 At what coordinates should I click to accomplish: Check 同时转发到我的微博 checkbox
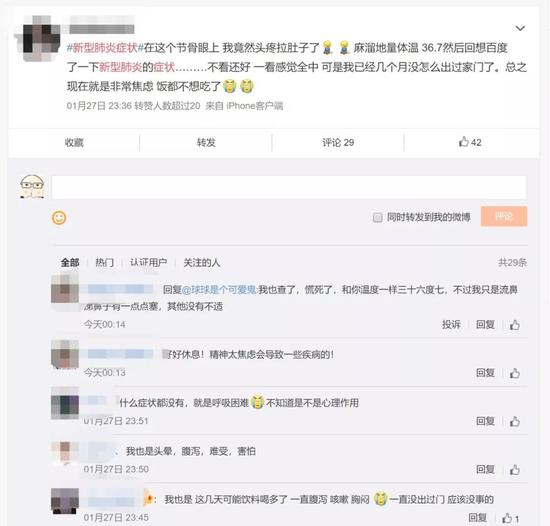tap(377, 217)
